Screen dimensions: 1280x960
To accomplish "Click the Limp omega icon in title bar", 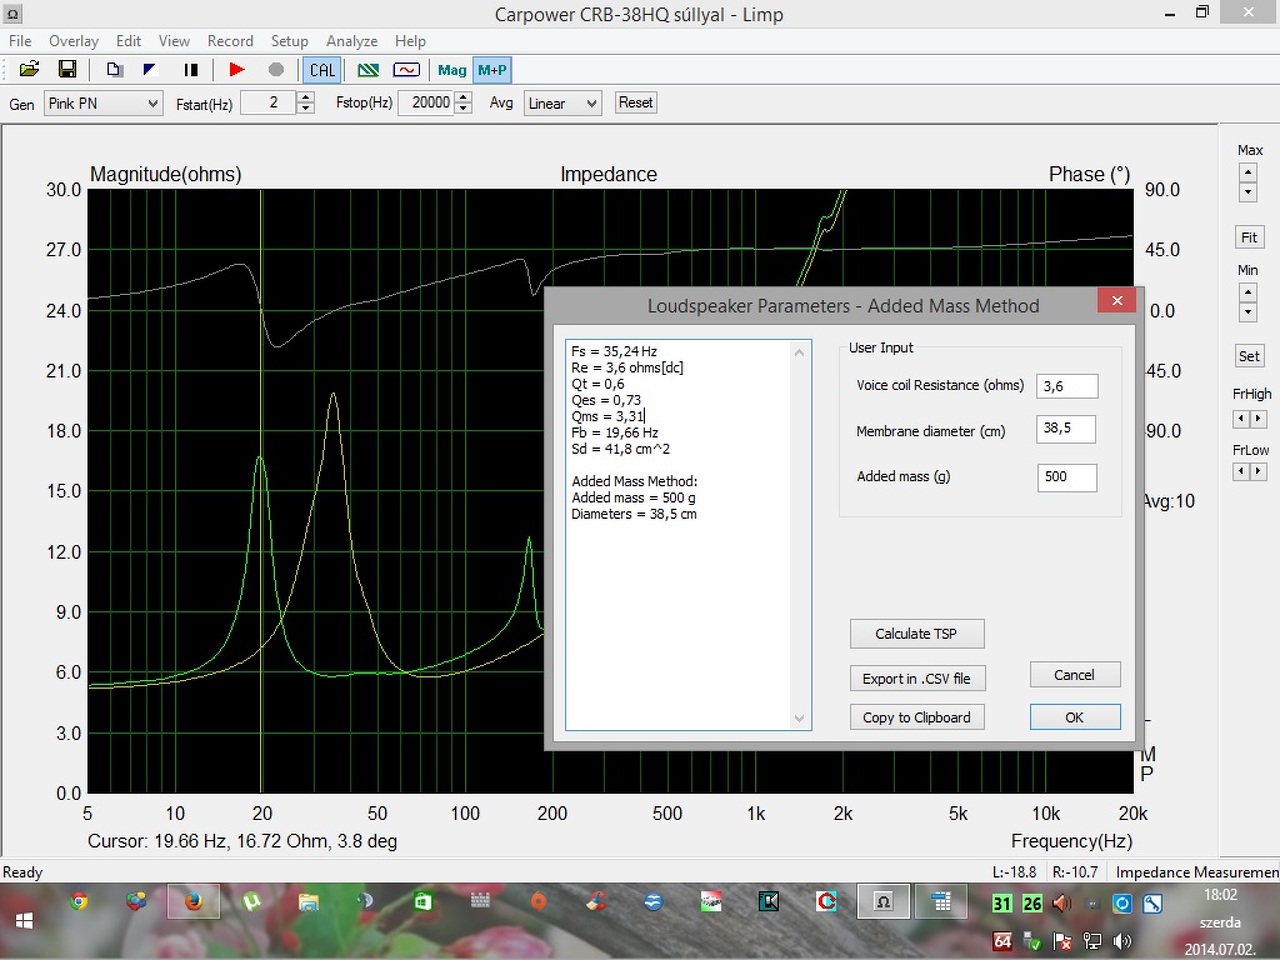I will click(x=12, y=14).
